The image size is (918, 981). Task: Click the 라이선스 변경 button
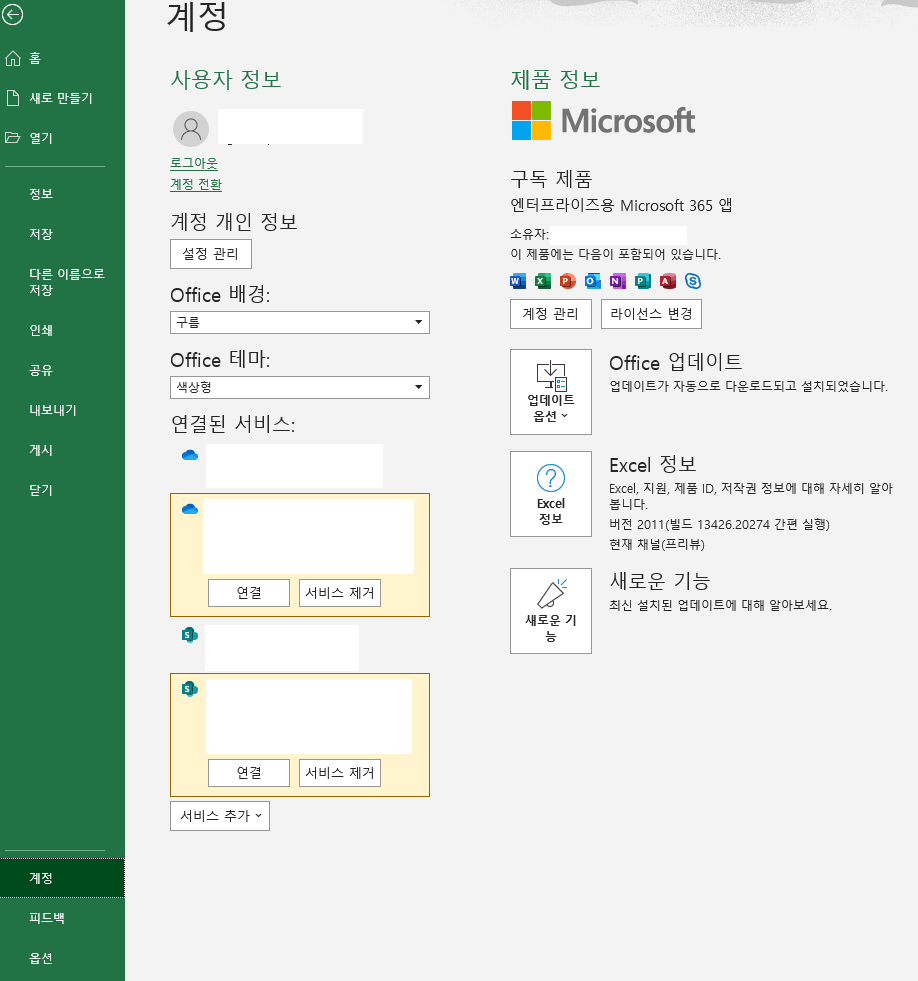click(651, 313)
